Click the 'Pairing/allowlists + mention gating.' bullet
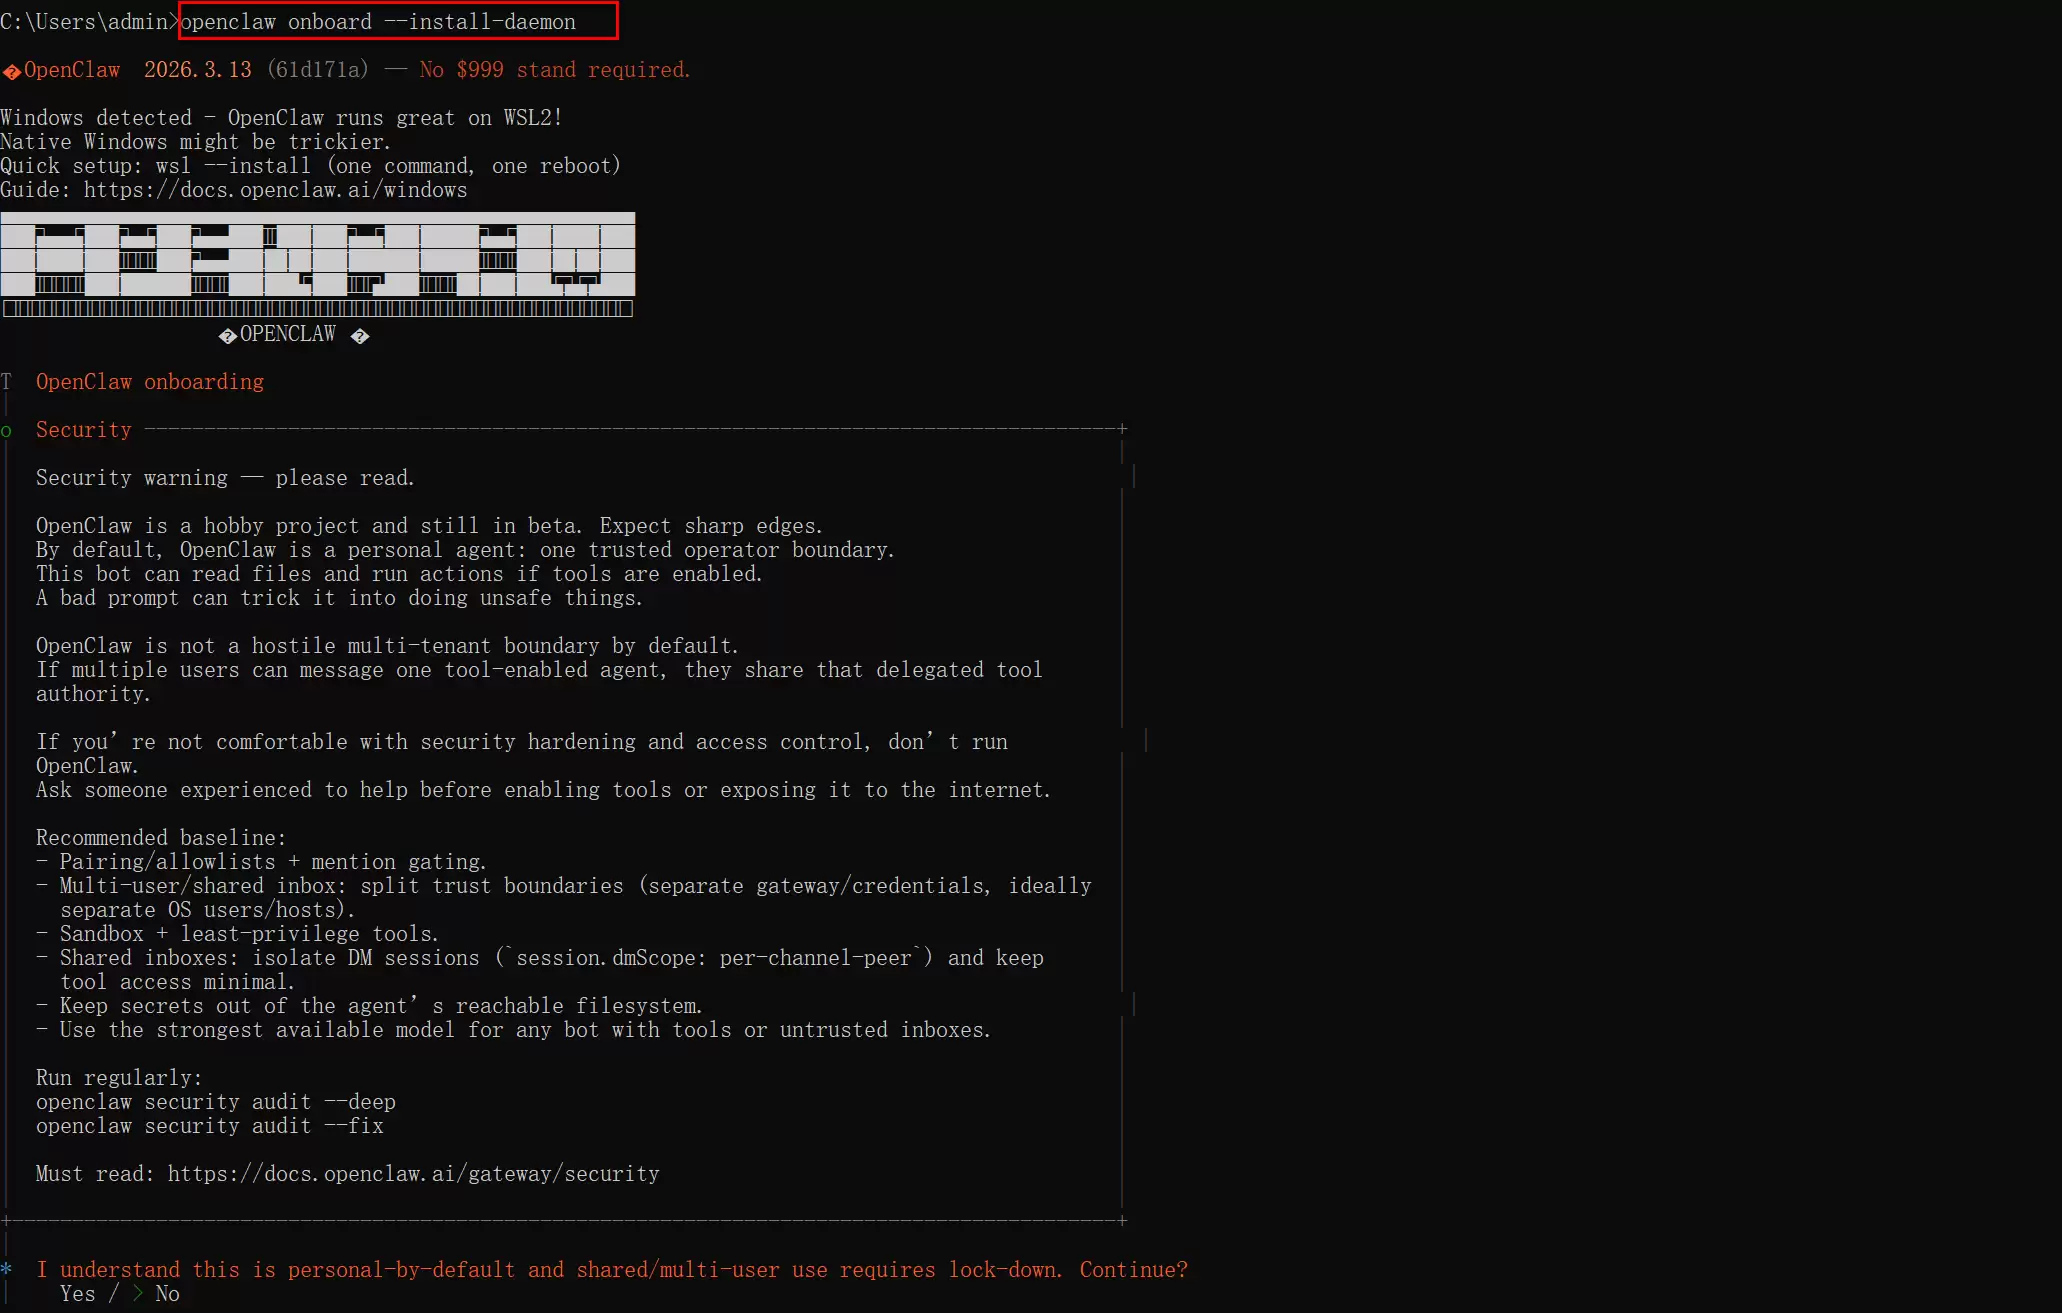 pyautogui.click(x=261, y=862)
